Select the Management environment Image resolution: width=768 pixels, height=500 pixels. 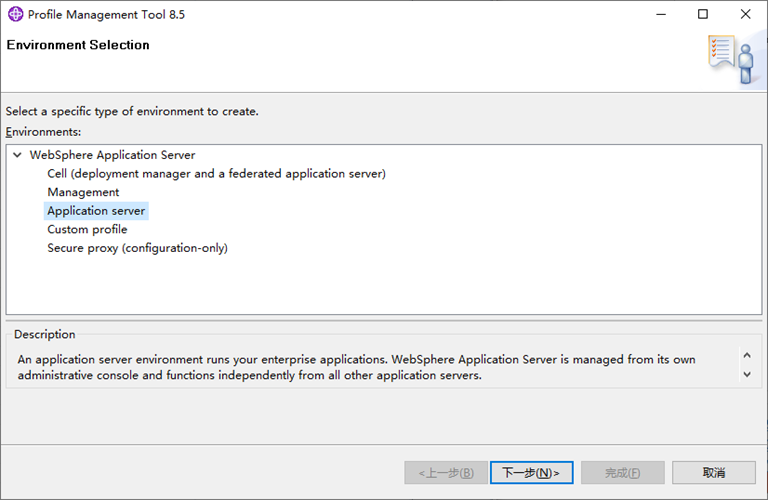[83, 192]
